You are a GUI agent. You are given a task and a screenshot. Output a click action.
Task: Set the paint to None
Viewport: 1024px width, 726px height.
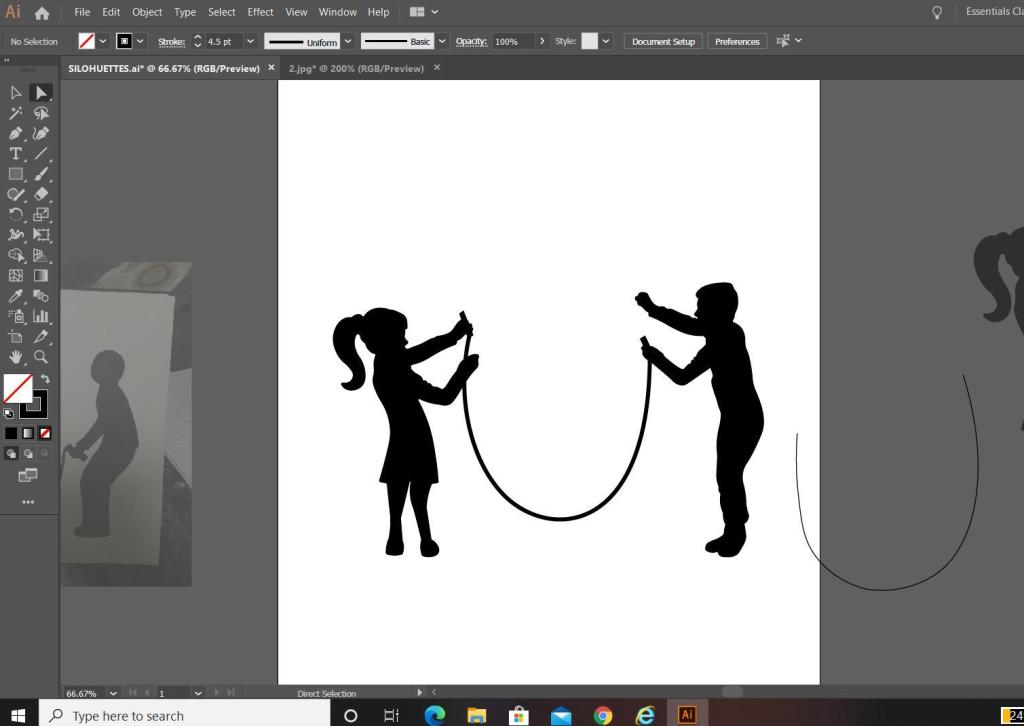(x=44, y=433)
